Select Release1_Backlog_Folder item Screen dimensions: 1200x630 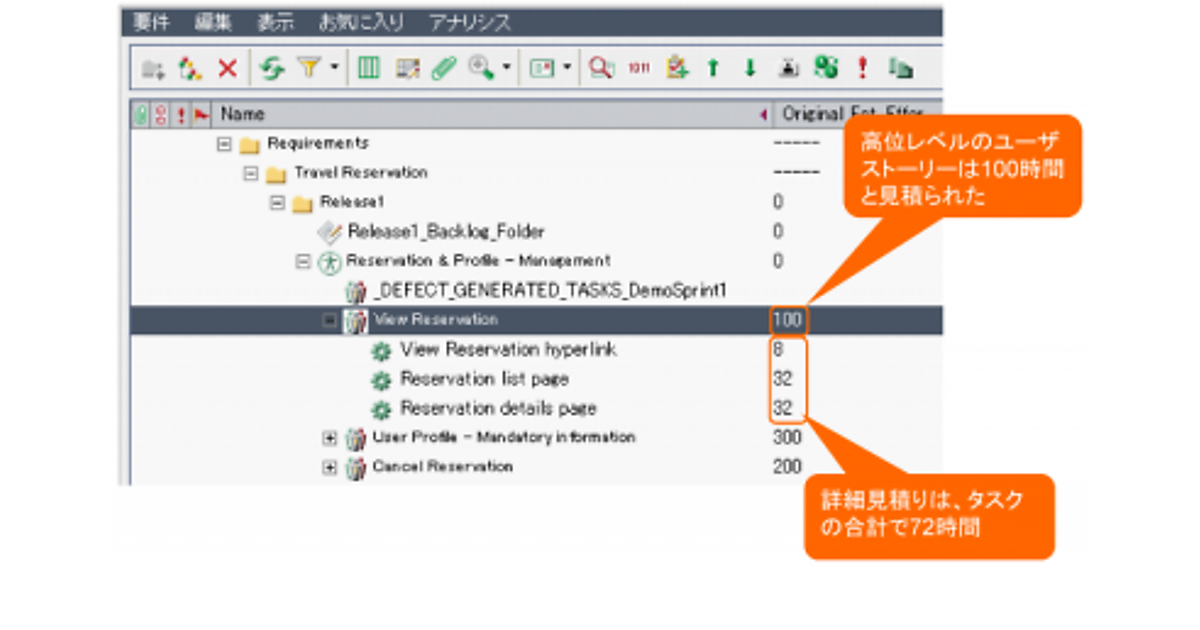[x=446, y=232]
